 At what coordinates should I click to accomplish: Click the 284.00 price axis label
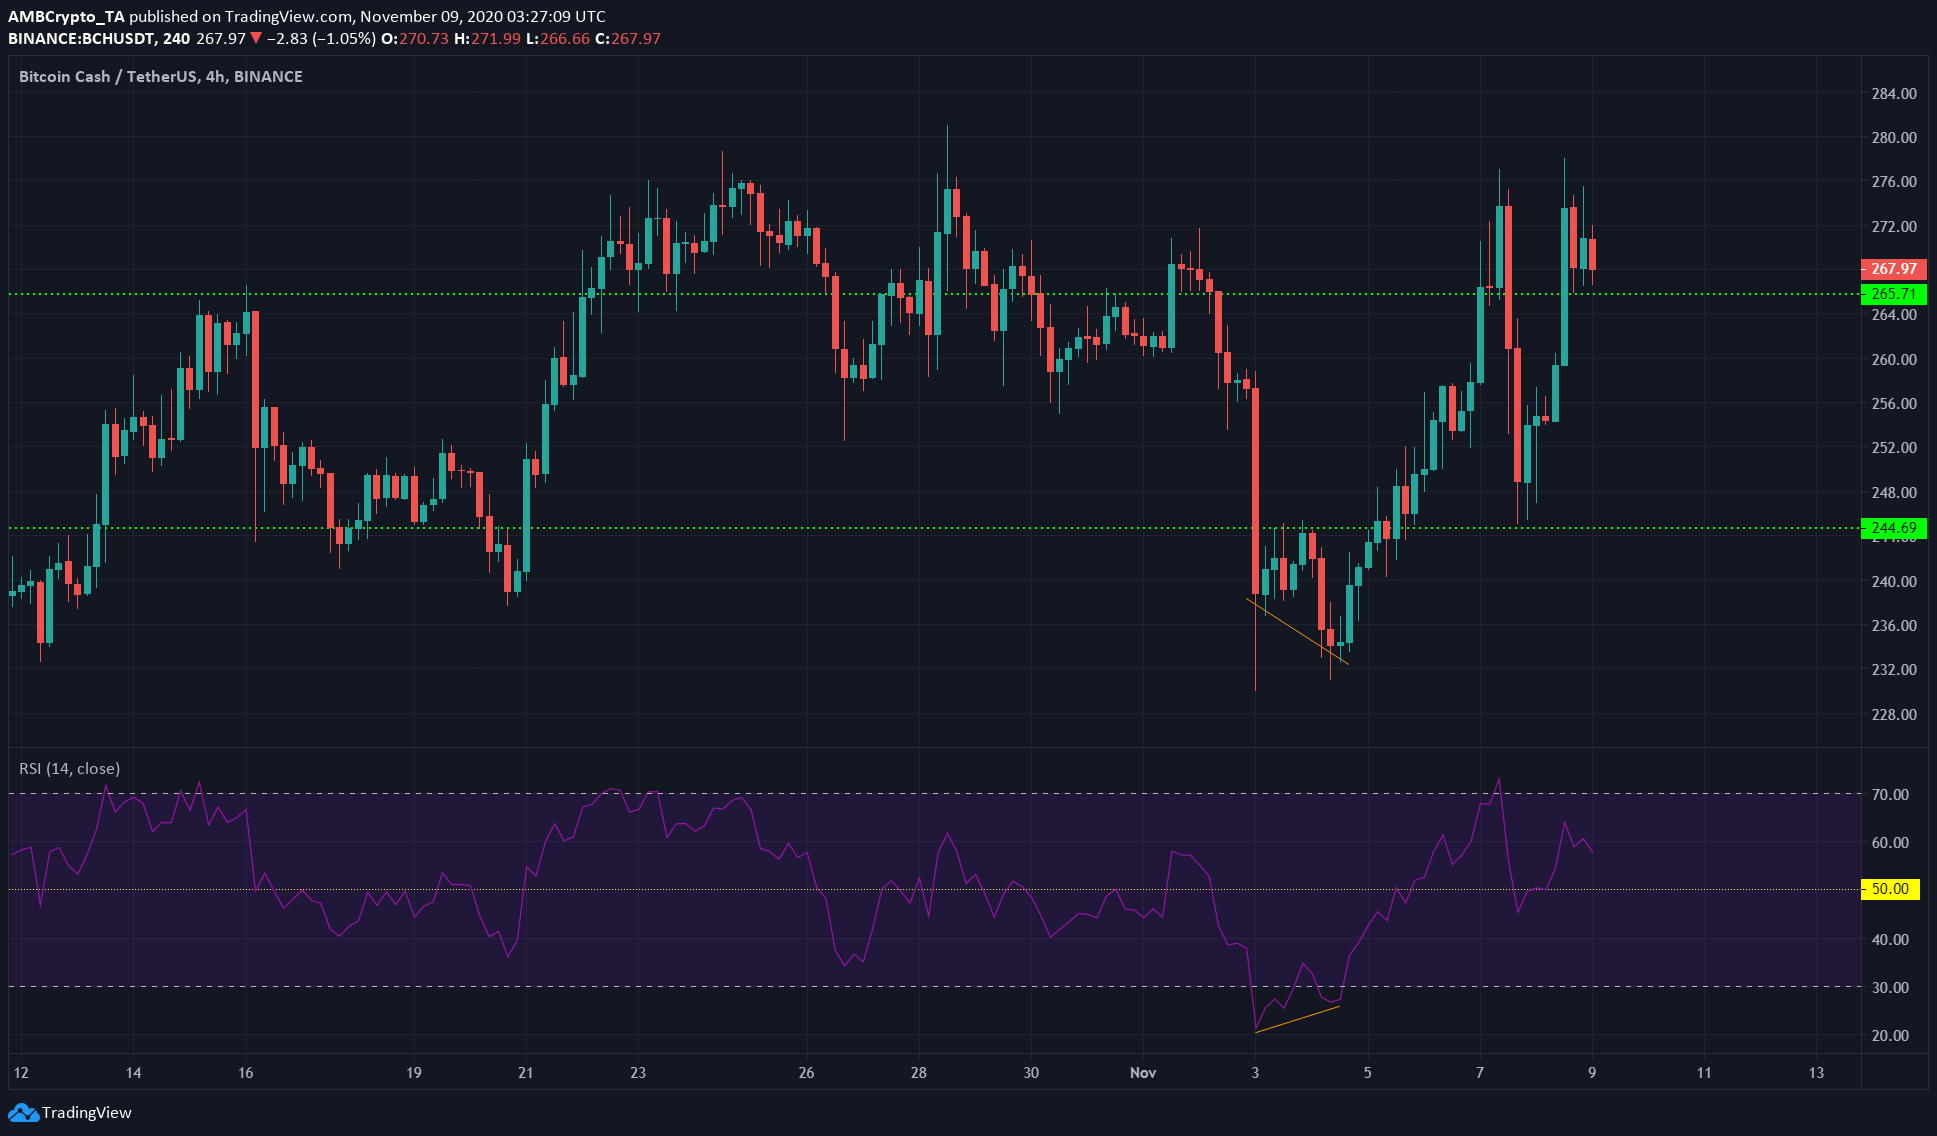(1894, 94)
